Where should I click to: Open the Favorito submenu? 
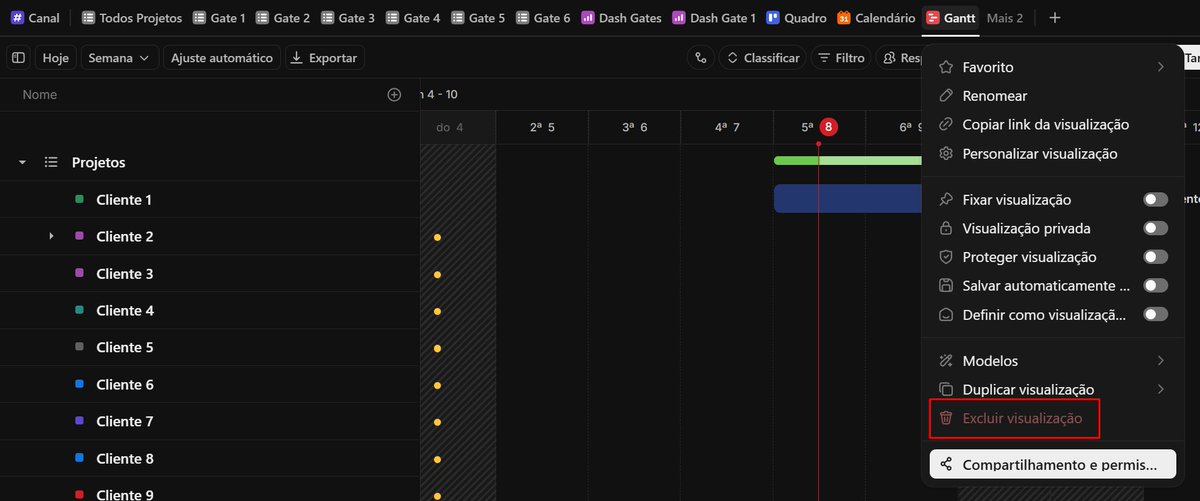[x=1052, y=67]
